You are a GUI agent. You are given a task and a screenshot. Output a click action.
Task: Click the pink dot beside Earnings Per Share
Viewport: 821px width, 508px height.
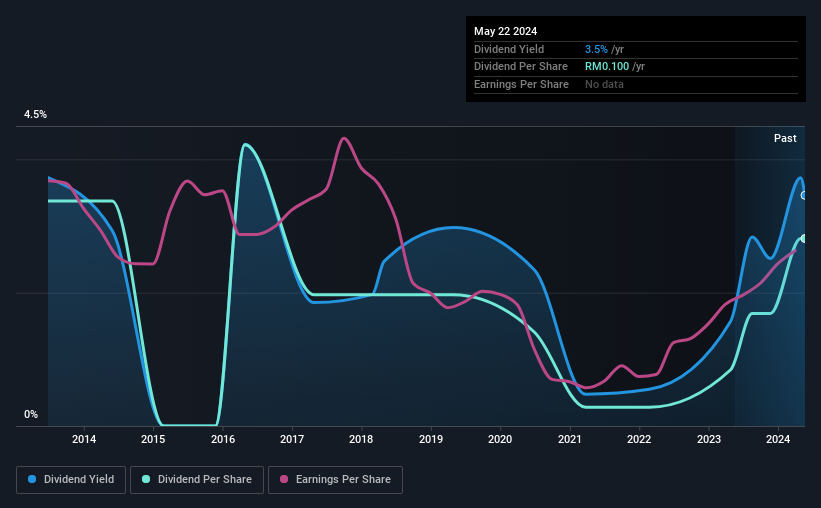tap(284, 479)
